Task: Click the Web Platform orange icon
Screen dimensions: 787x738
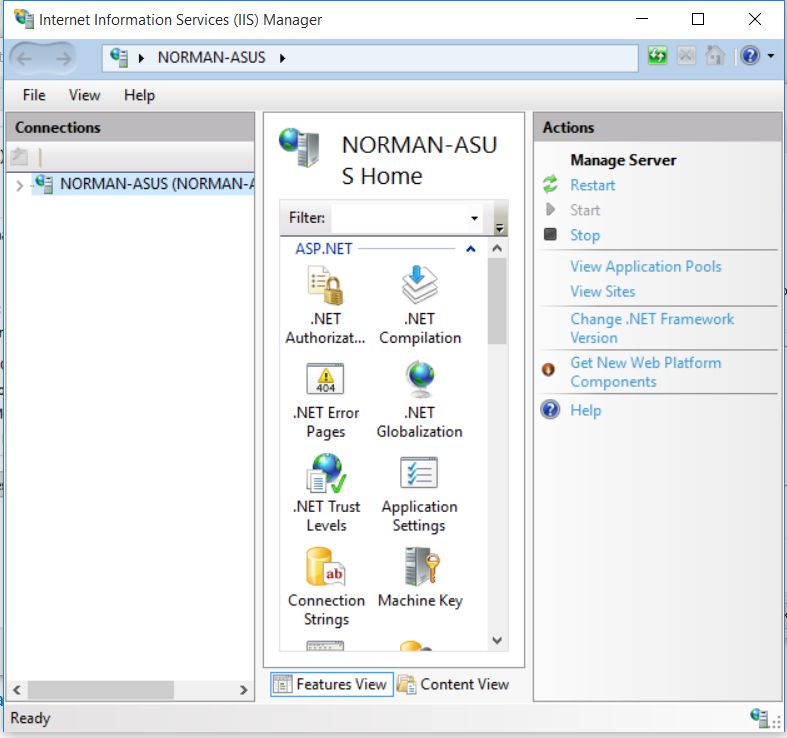Action: point(548,370)
